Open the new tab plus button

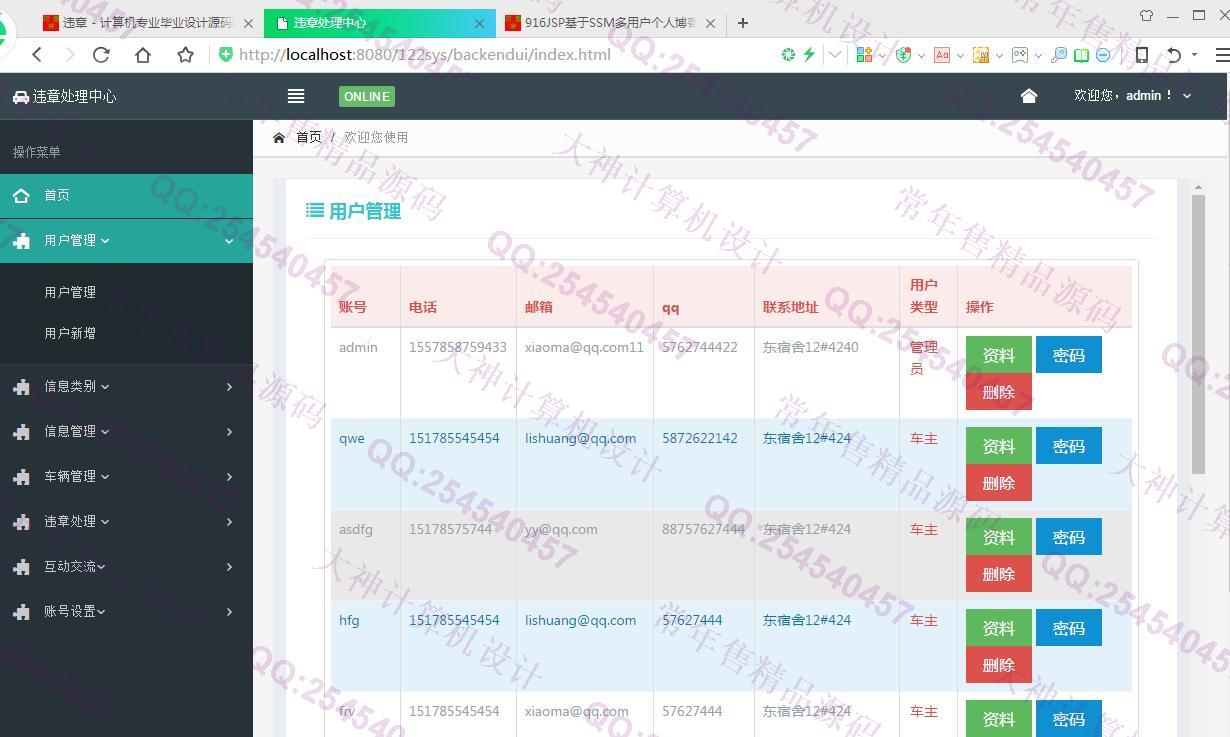pyautogui.click(x=742, y=22)
